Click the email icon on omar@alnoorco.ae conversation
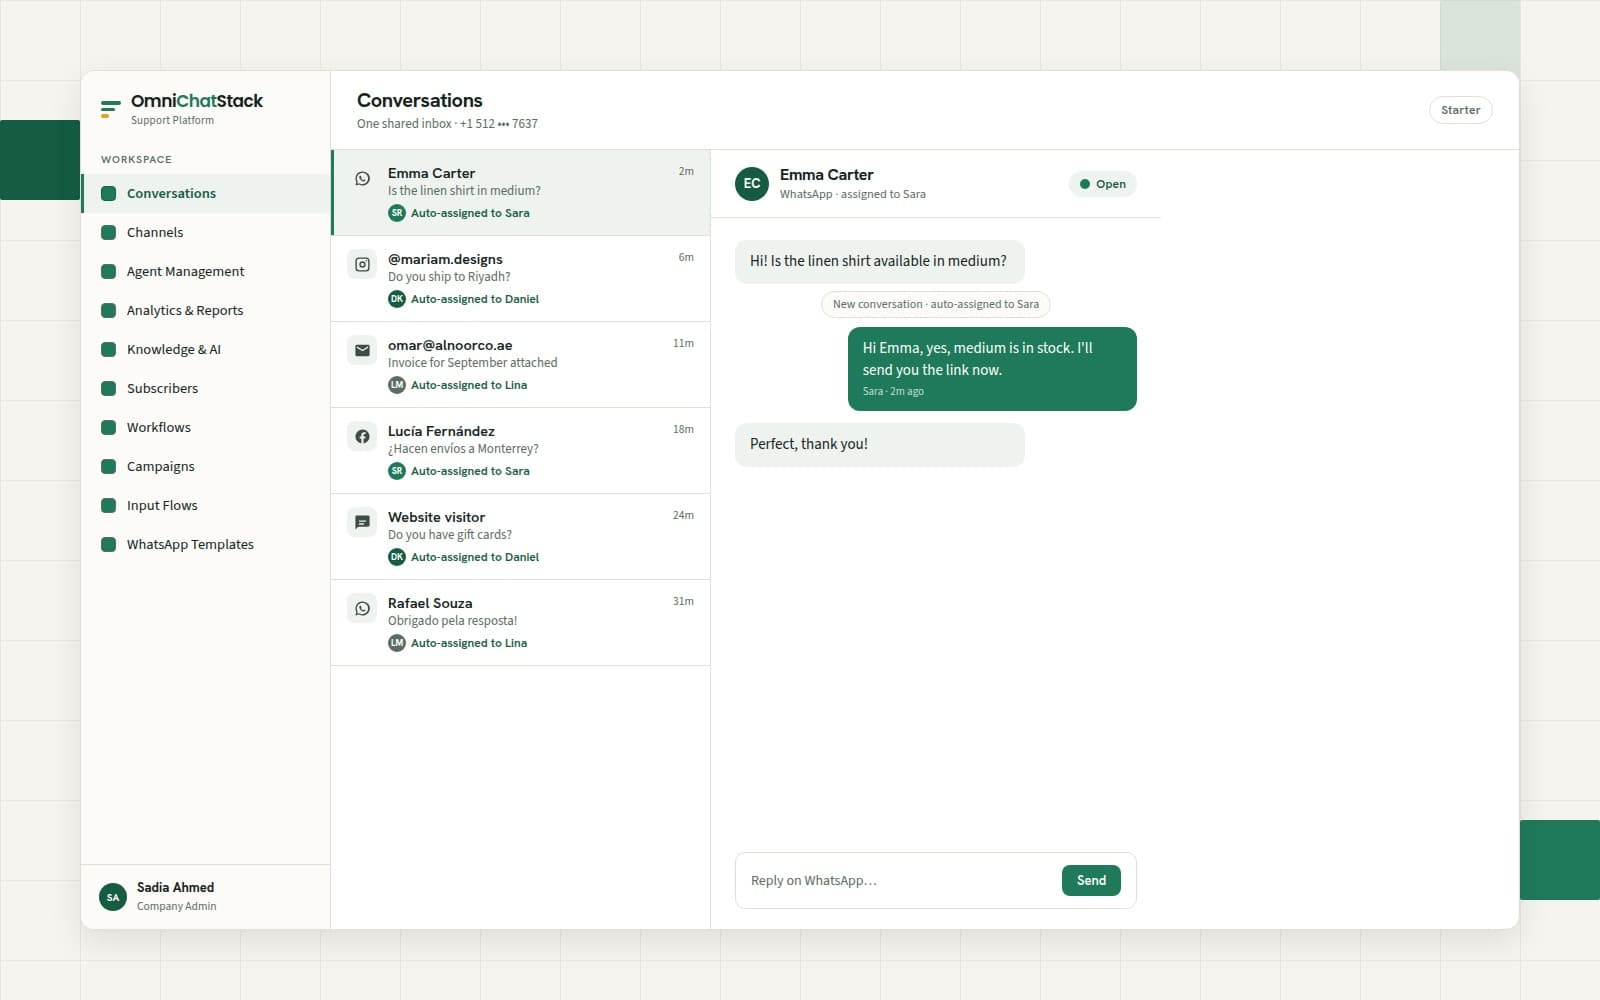Viewport: 1600px width, 1000px height. 362,351
